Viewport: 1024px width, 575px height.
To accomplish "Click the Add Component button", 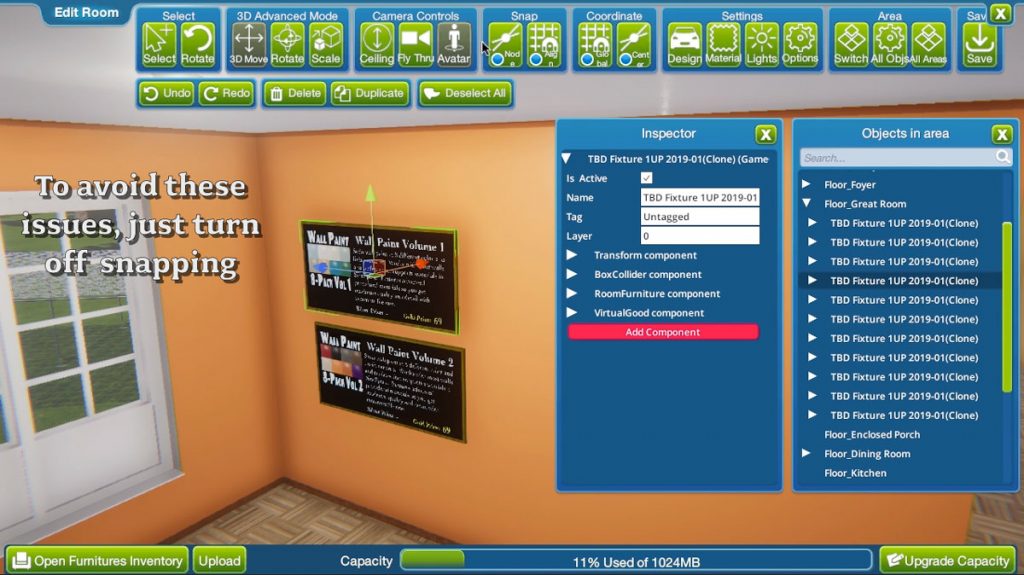I will pos(663,332).
